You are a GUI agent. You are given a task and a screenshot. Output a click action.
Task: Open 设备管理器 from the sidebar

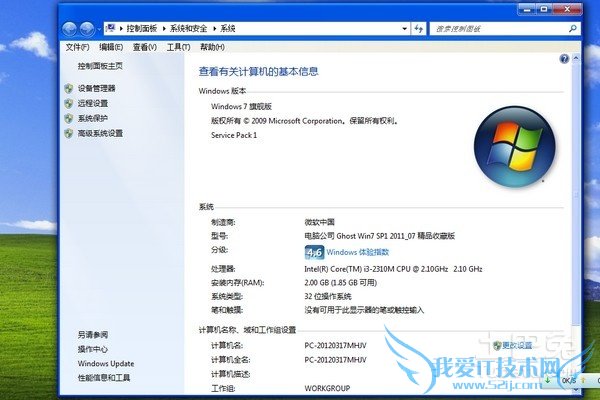(96, 88)
